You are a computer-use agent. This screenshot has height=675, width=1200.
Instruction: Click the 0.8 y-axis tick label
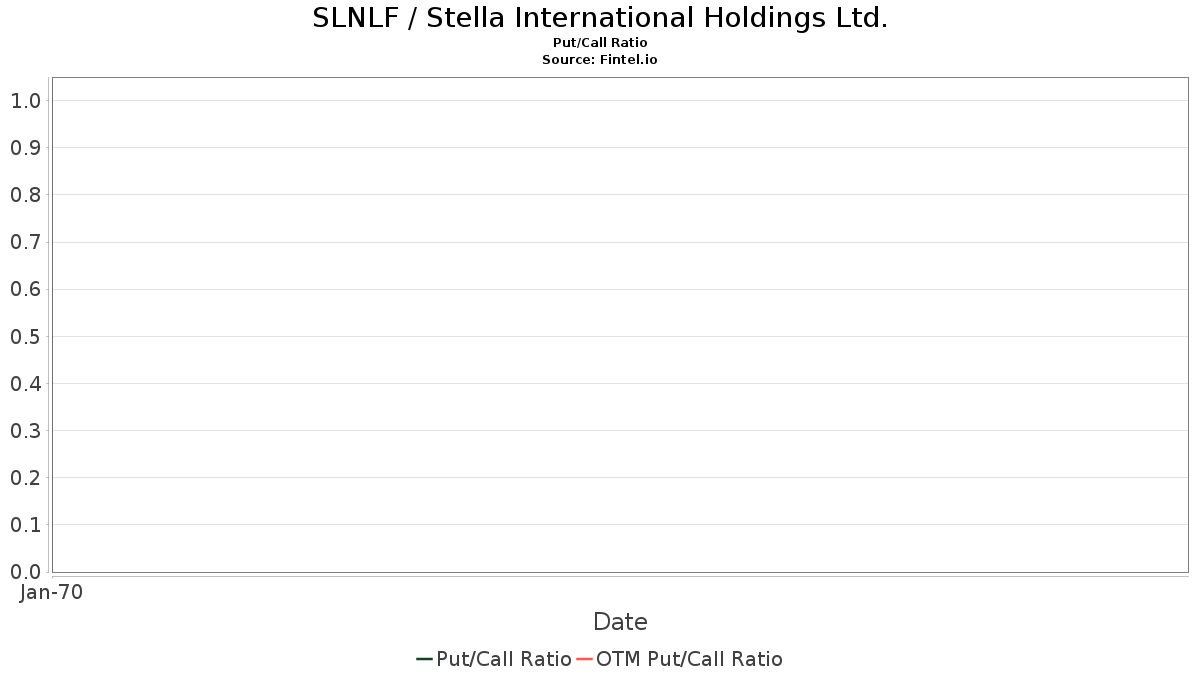[x=25, y=195]
